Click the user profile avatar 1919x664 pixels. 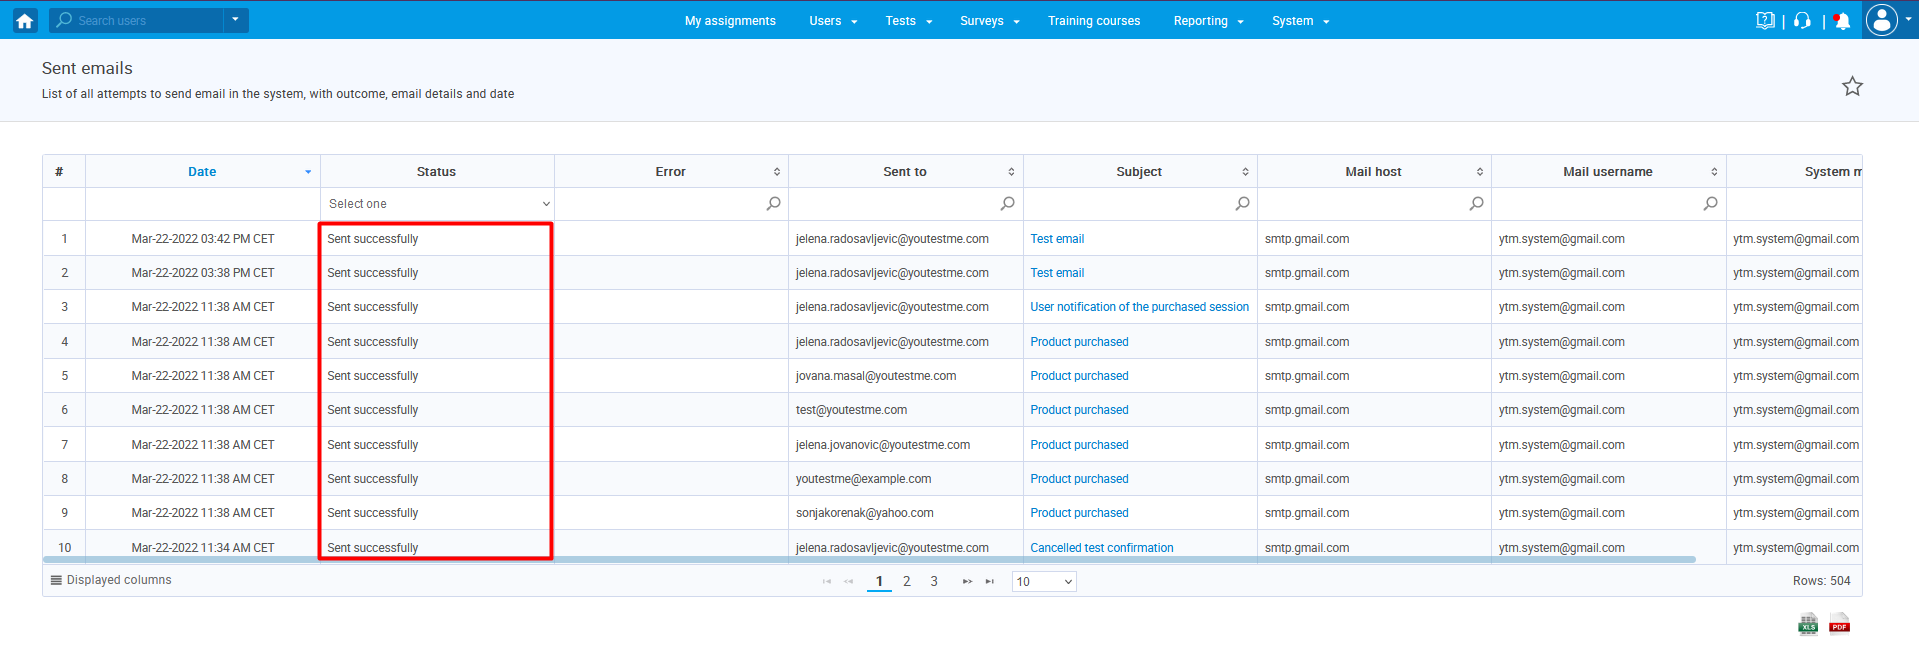coord(1881,20)
